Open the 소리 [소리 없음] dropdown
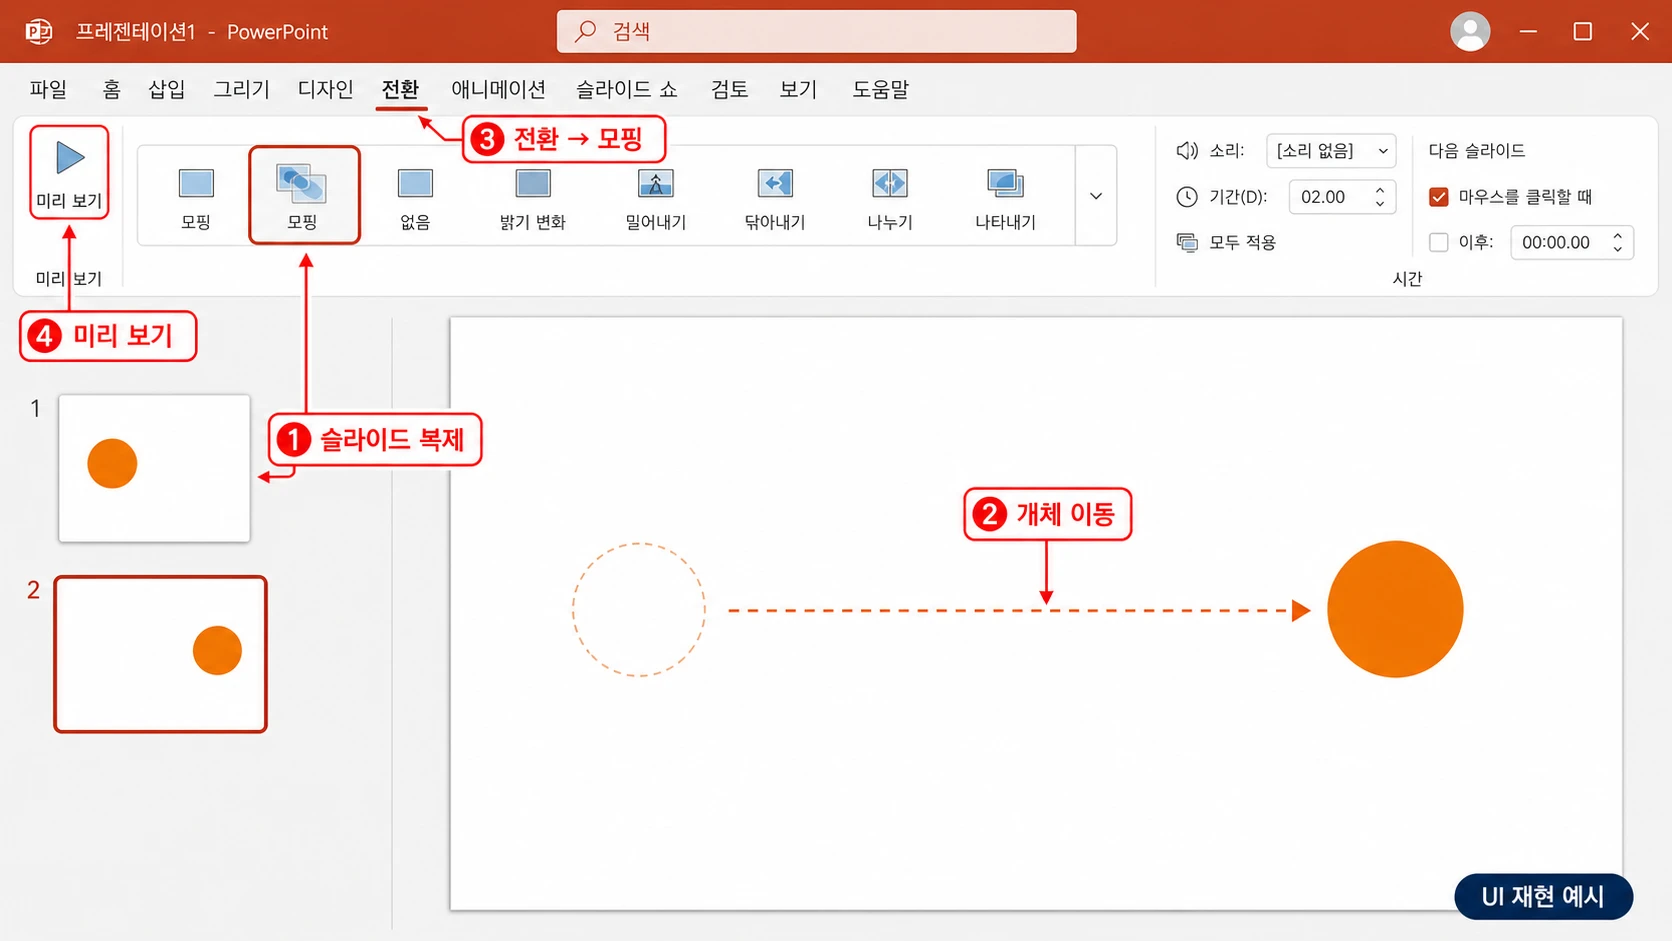 tap(1331, 151)
